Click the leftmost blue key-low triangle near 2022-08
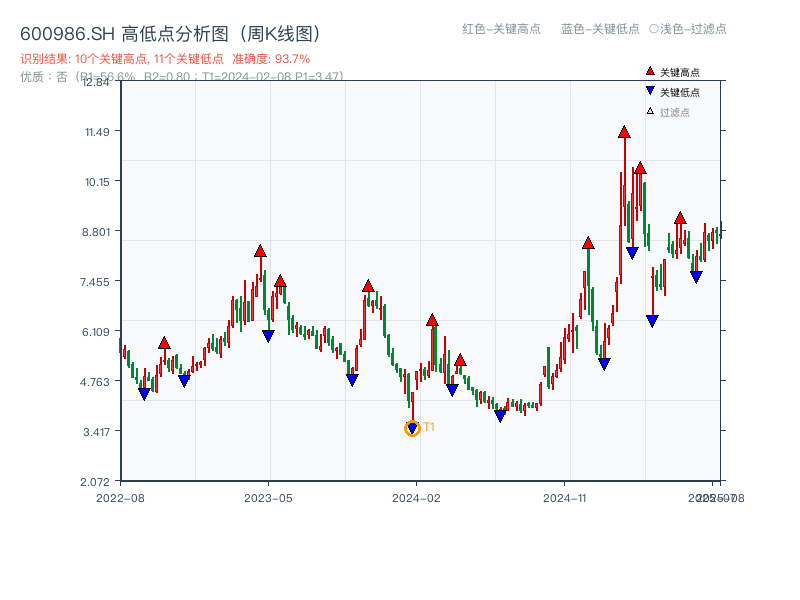Screen dimensions: 800x600 click(x=145, y=392)
